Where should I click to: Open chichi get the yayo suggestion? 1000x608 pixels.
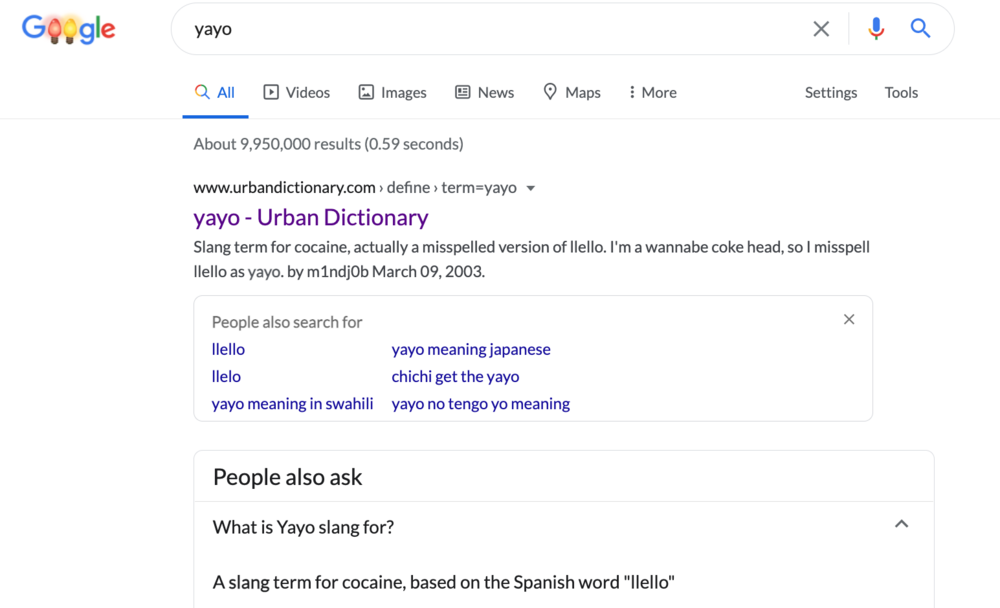pos(455,376)
